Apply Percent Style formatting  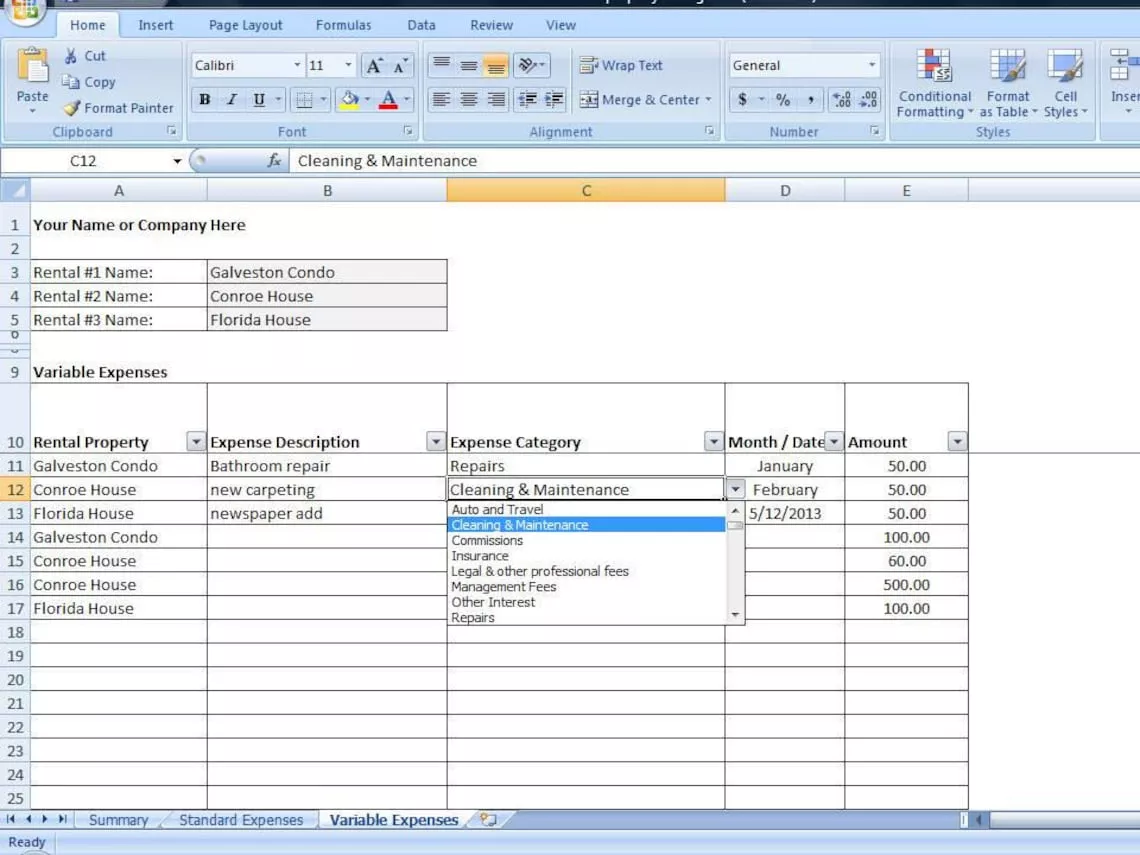(x=783, y=100)
